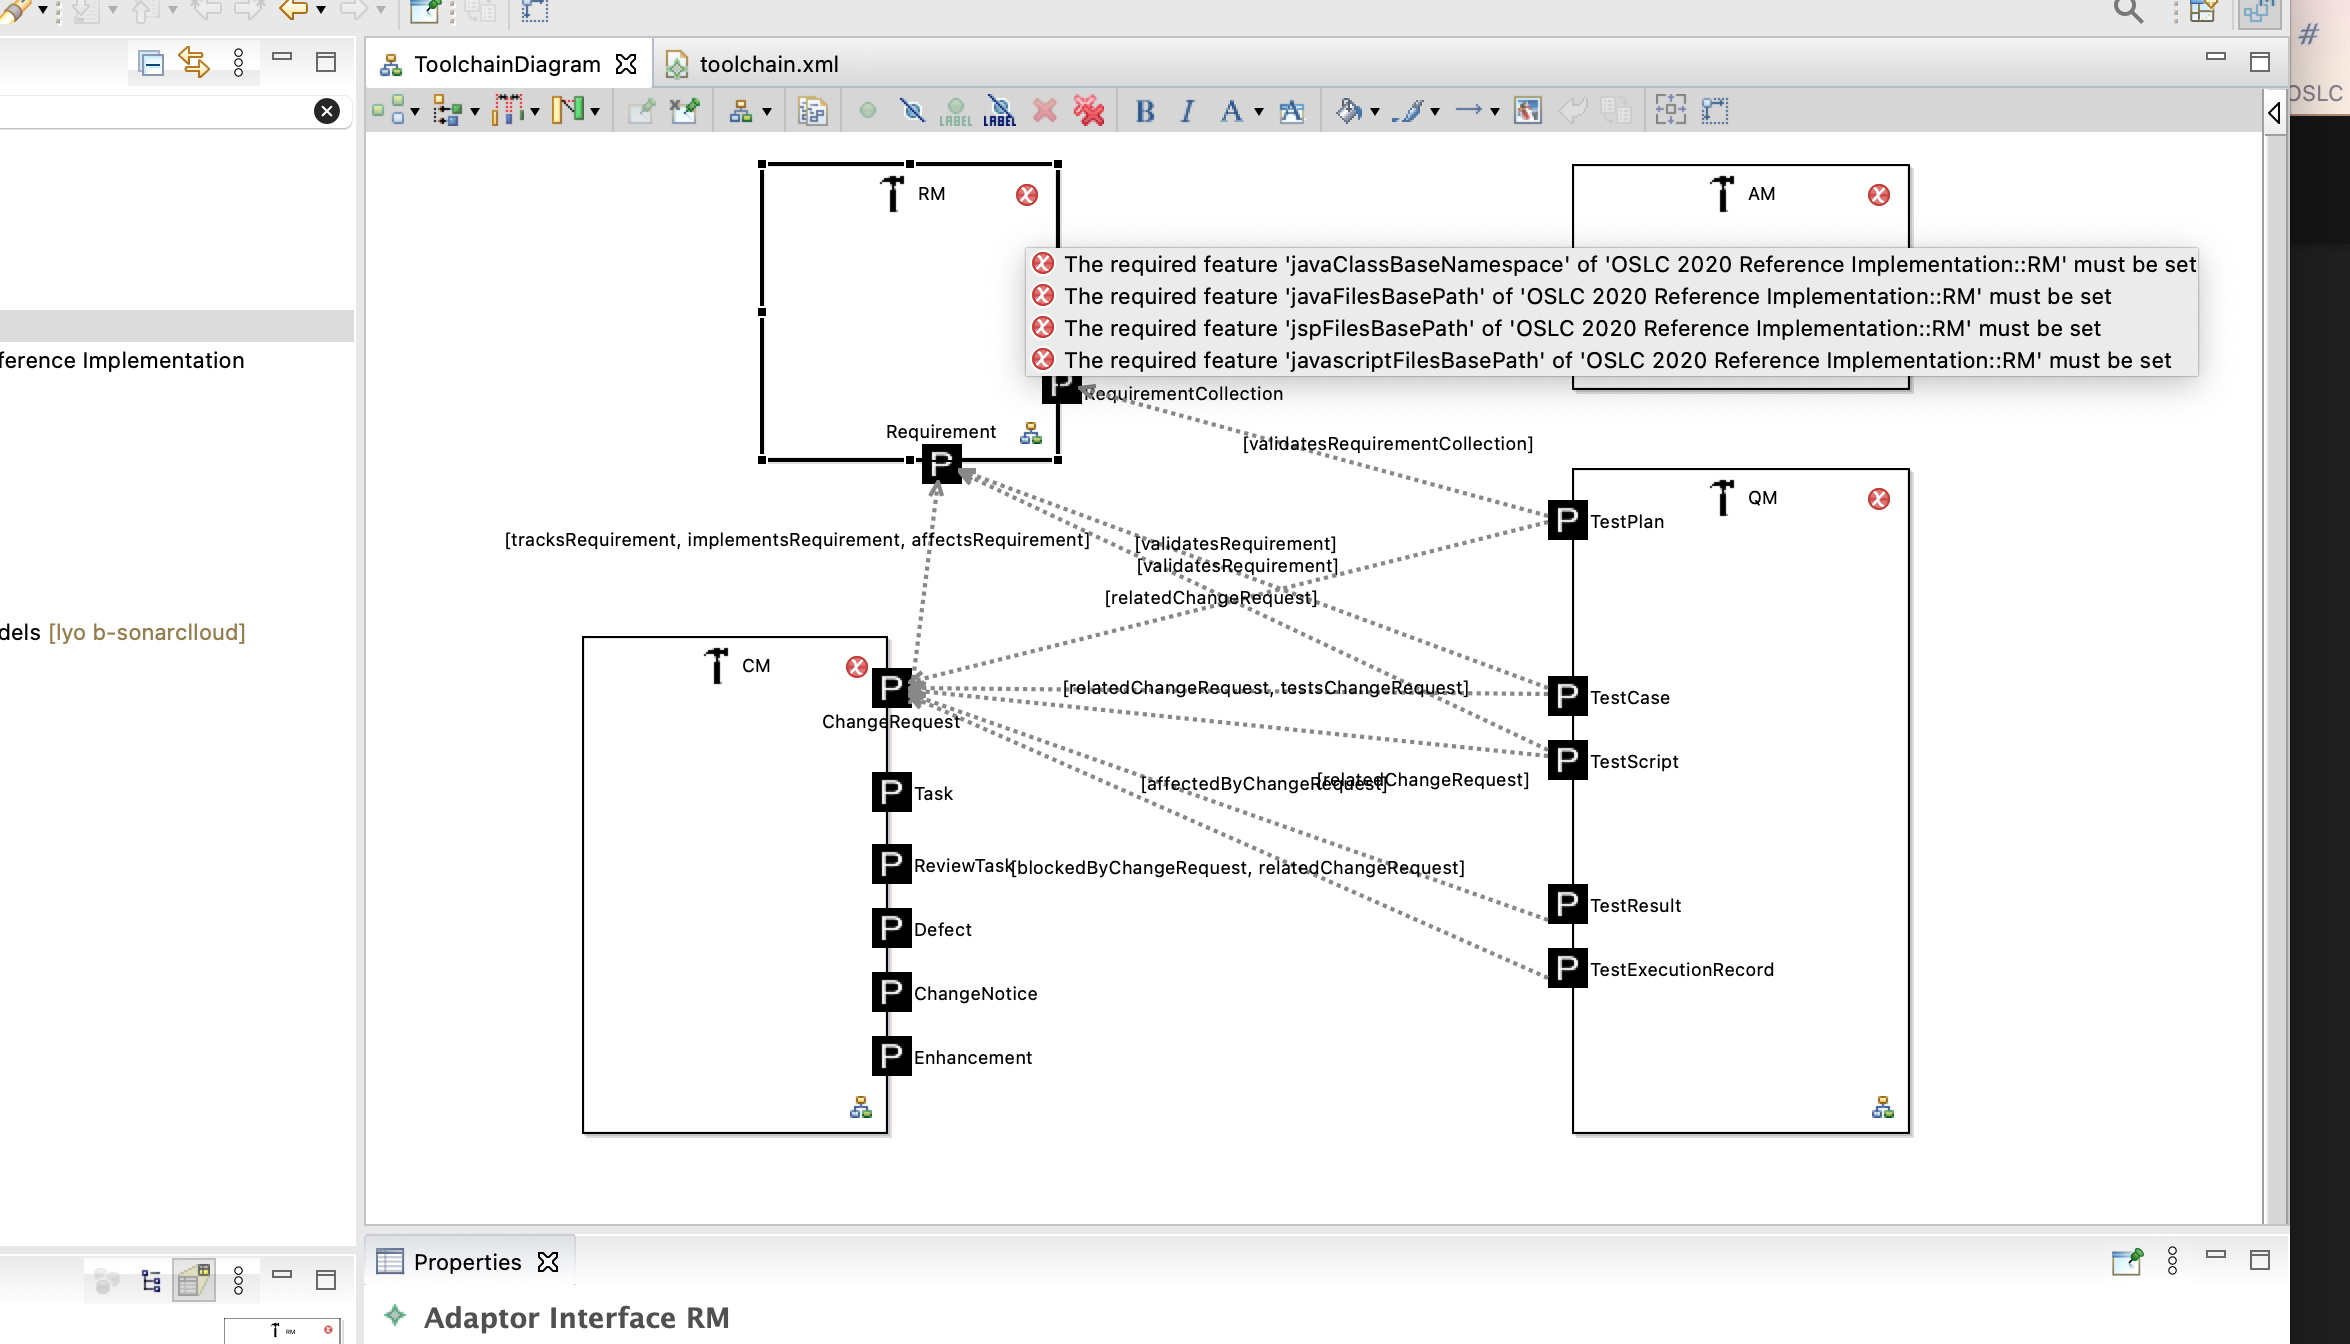The height and width of the screenshot is (1344, 2350).
Task: Click the double red X delete from model icon
Action: [x=1088, y=110]
